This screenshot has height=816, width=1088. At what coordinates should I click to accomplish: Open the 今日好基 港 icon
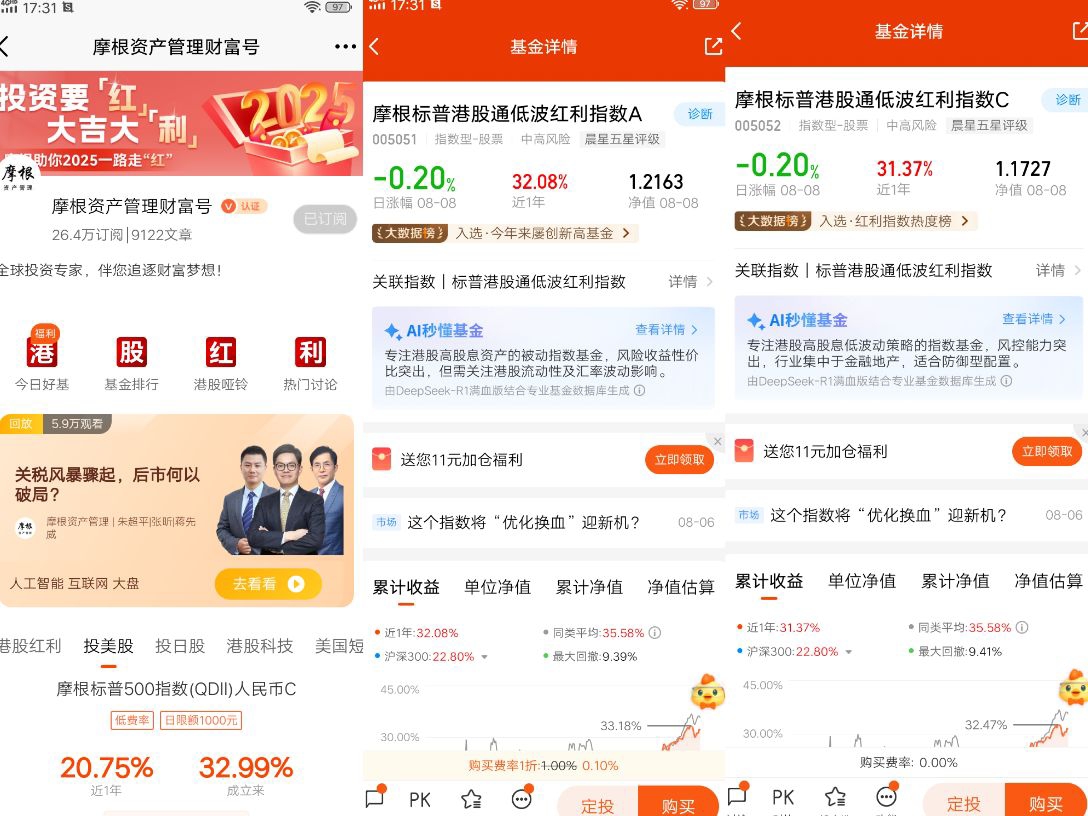click(42, 351)
